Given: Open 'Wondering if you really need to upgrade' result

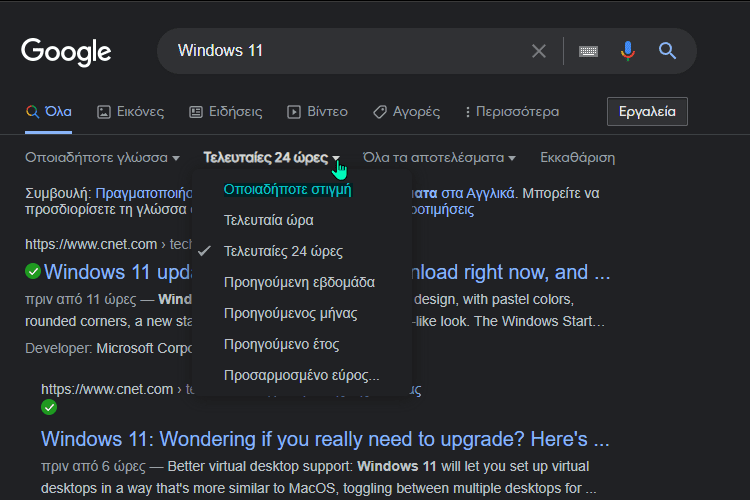Looking at the screenshot, I should pyautogui.click(x=325, y=439).
